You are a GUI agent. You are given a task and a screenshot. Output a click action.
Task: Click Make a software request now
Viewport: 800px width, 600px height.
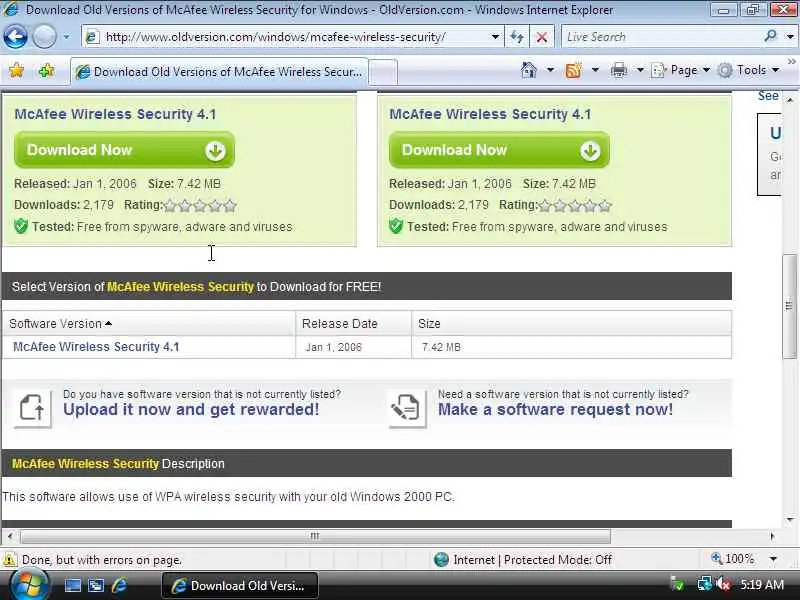pyautogui.click(x=555, y=410)
